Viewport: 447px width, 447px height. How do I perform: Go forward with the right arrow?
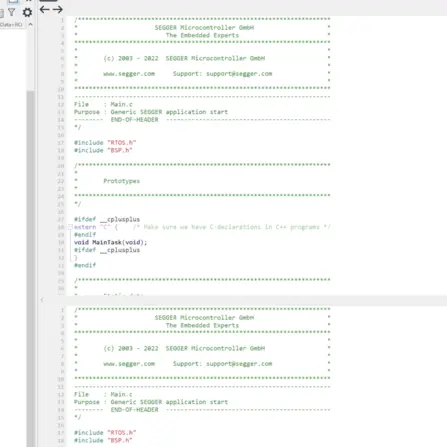57,10
